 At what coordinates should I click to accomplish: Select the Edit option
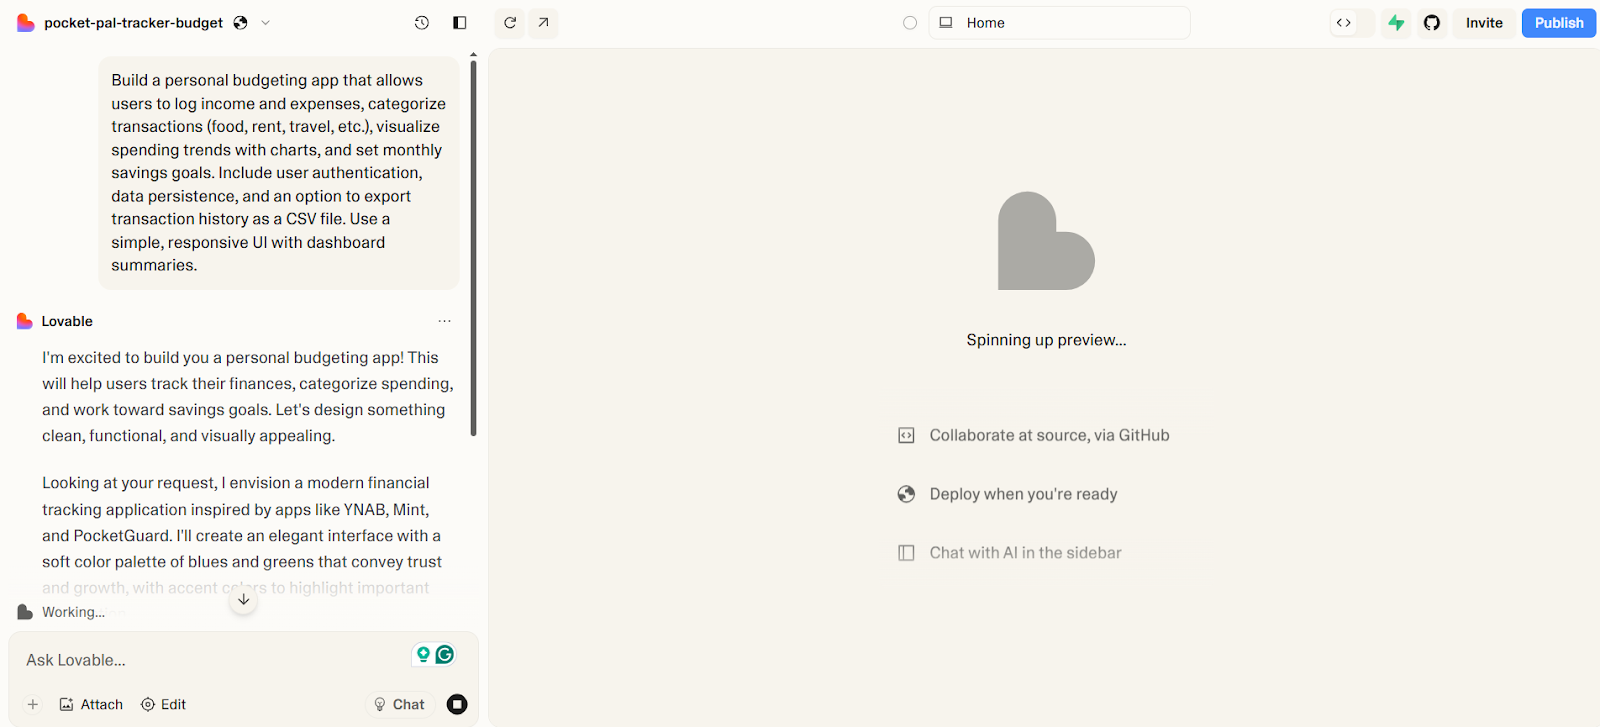(x=164, y=704)
